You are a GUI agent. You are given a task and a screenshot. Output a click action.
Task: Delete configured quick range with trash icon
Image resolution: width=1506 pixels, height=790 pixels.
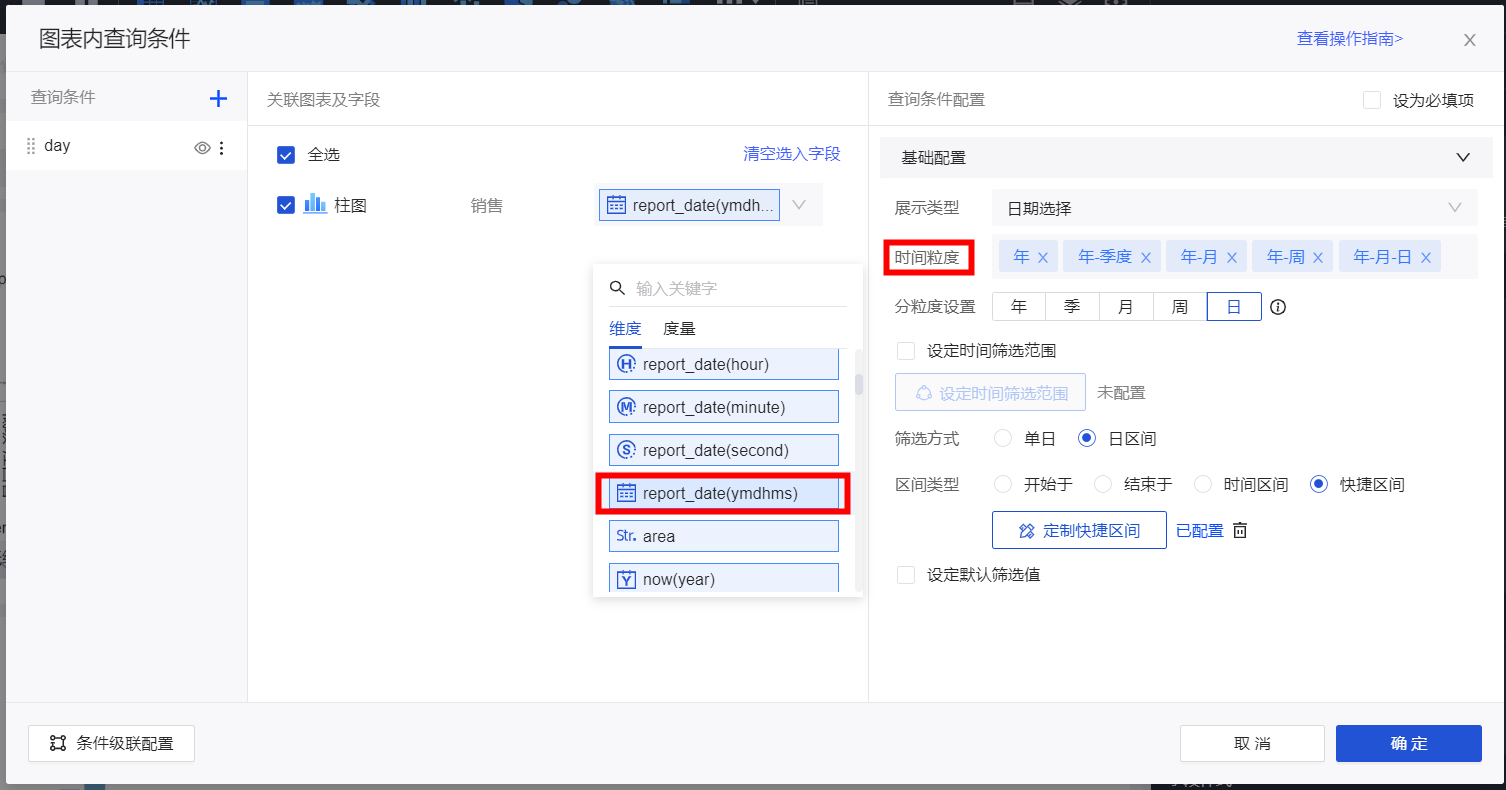click(x=1240, y=530)
